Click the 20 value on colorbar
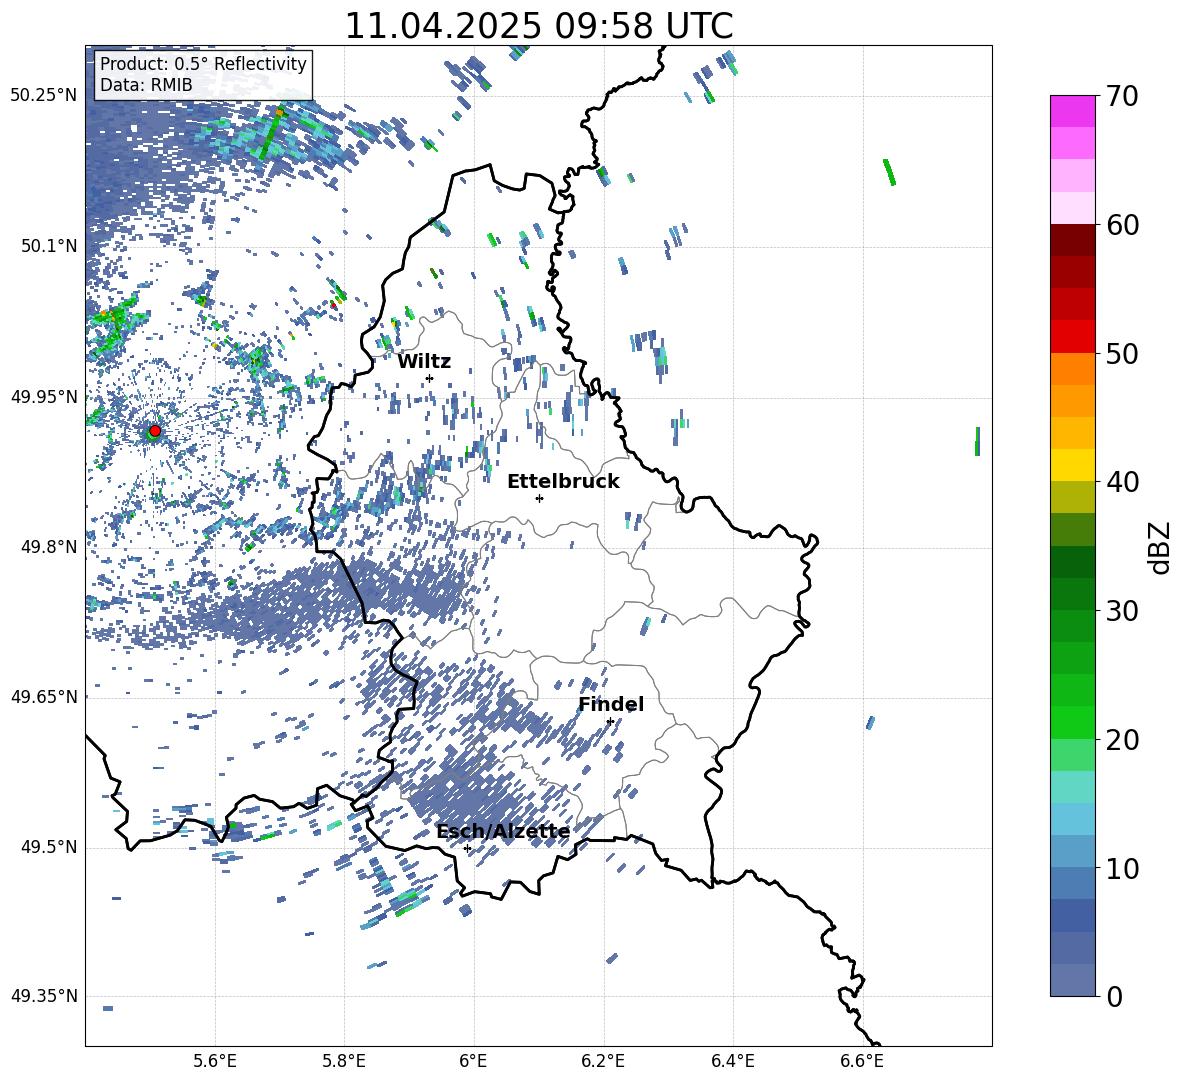 [1122, 739]
